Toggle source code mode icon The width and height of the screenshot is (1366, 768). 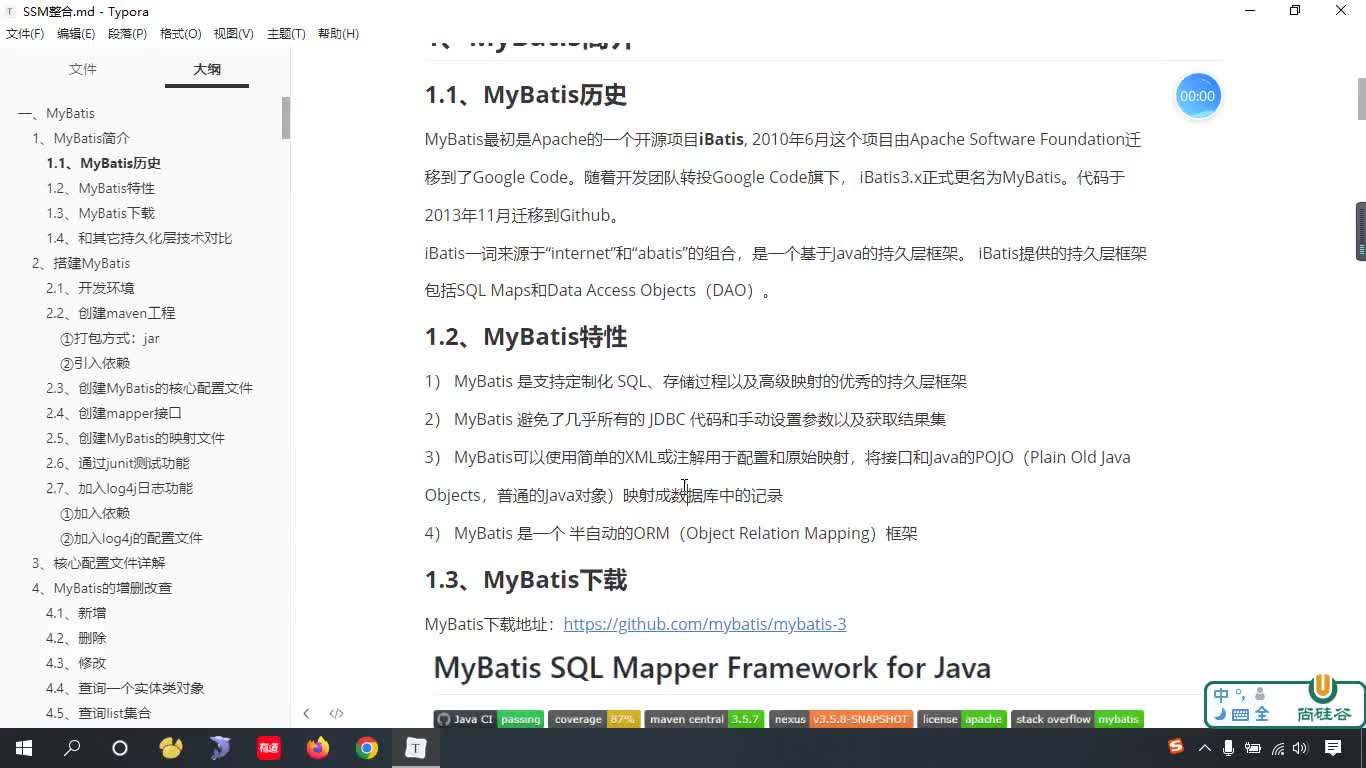tap(336, 713)
